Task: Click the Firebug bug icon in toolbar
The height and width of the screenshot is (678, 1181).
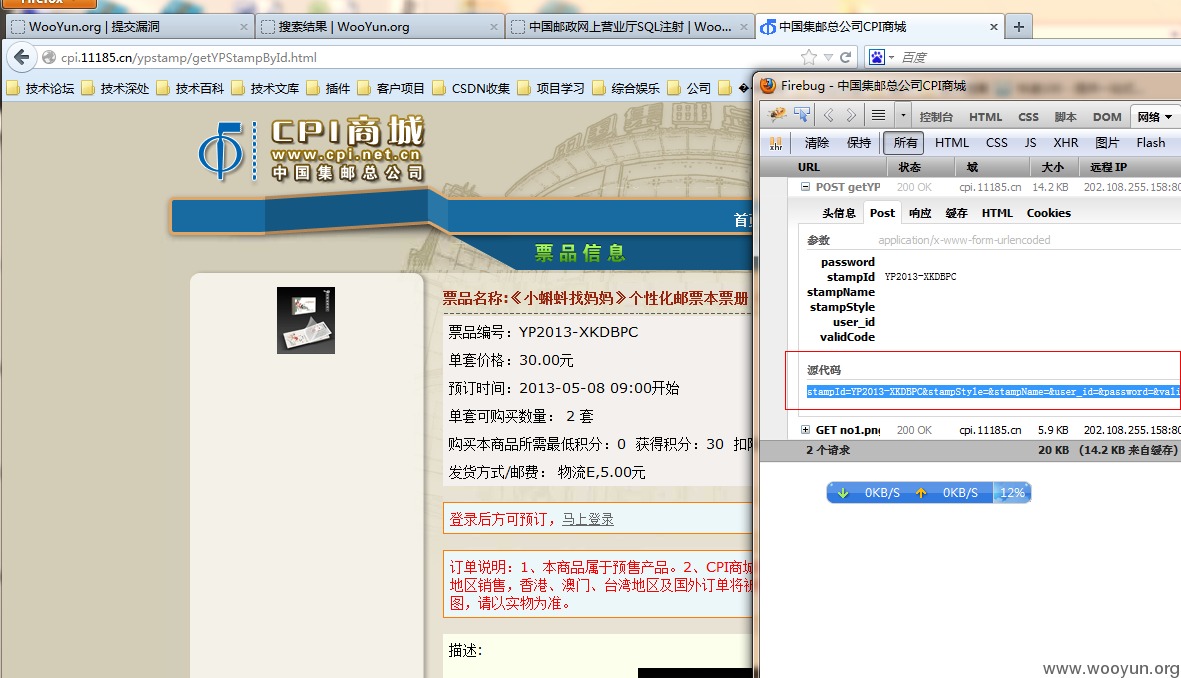Action: (777, 115)
